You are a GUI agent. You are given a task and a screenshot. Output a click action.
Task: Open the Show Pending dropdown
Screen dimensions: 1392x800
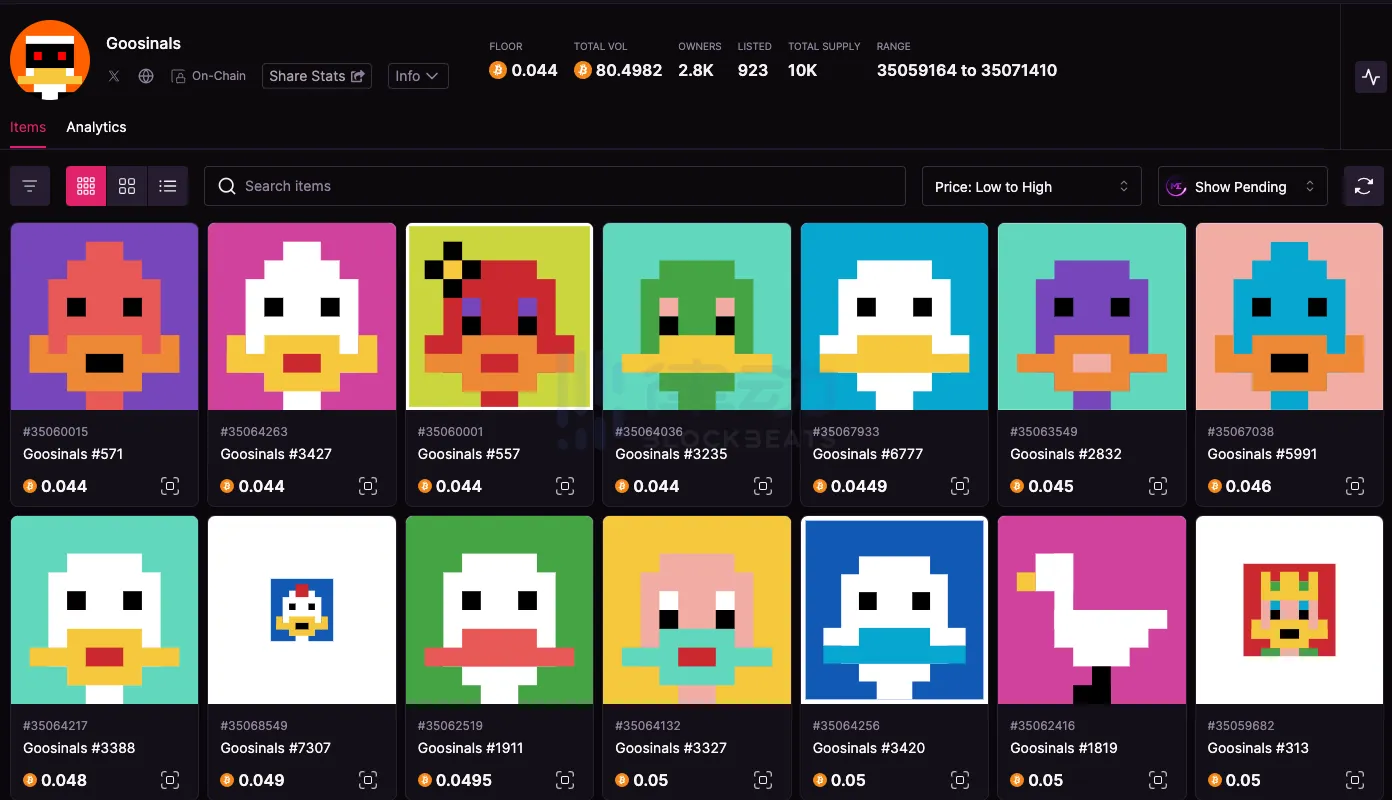point(1242,187)
